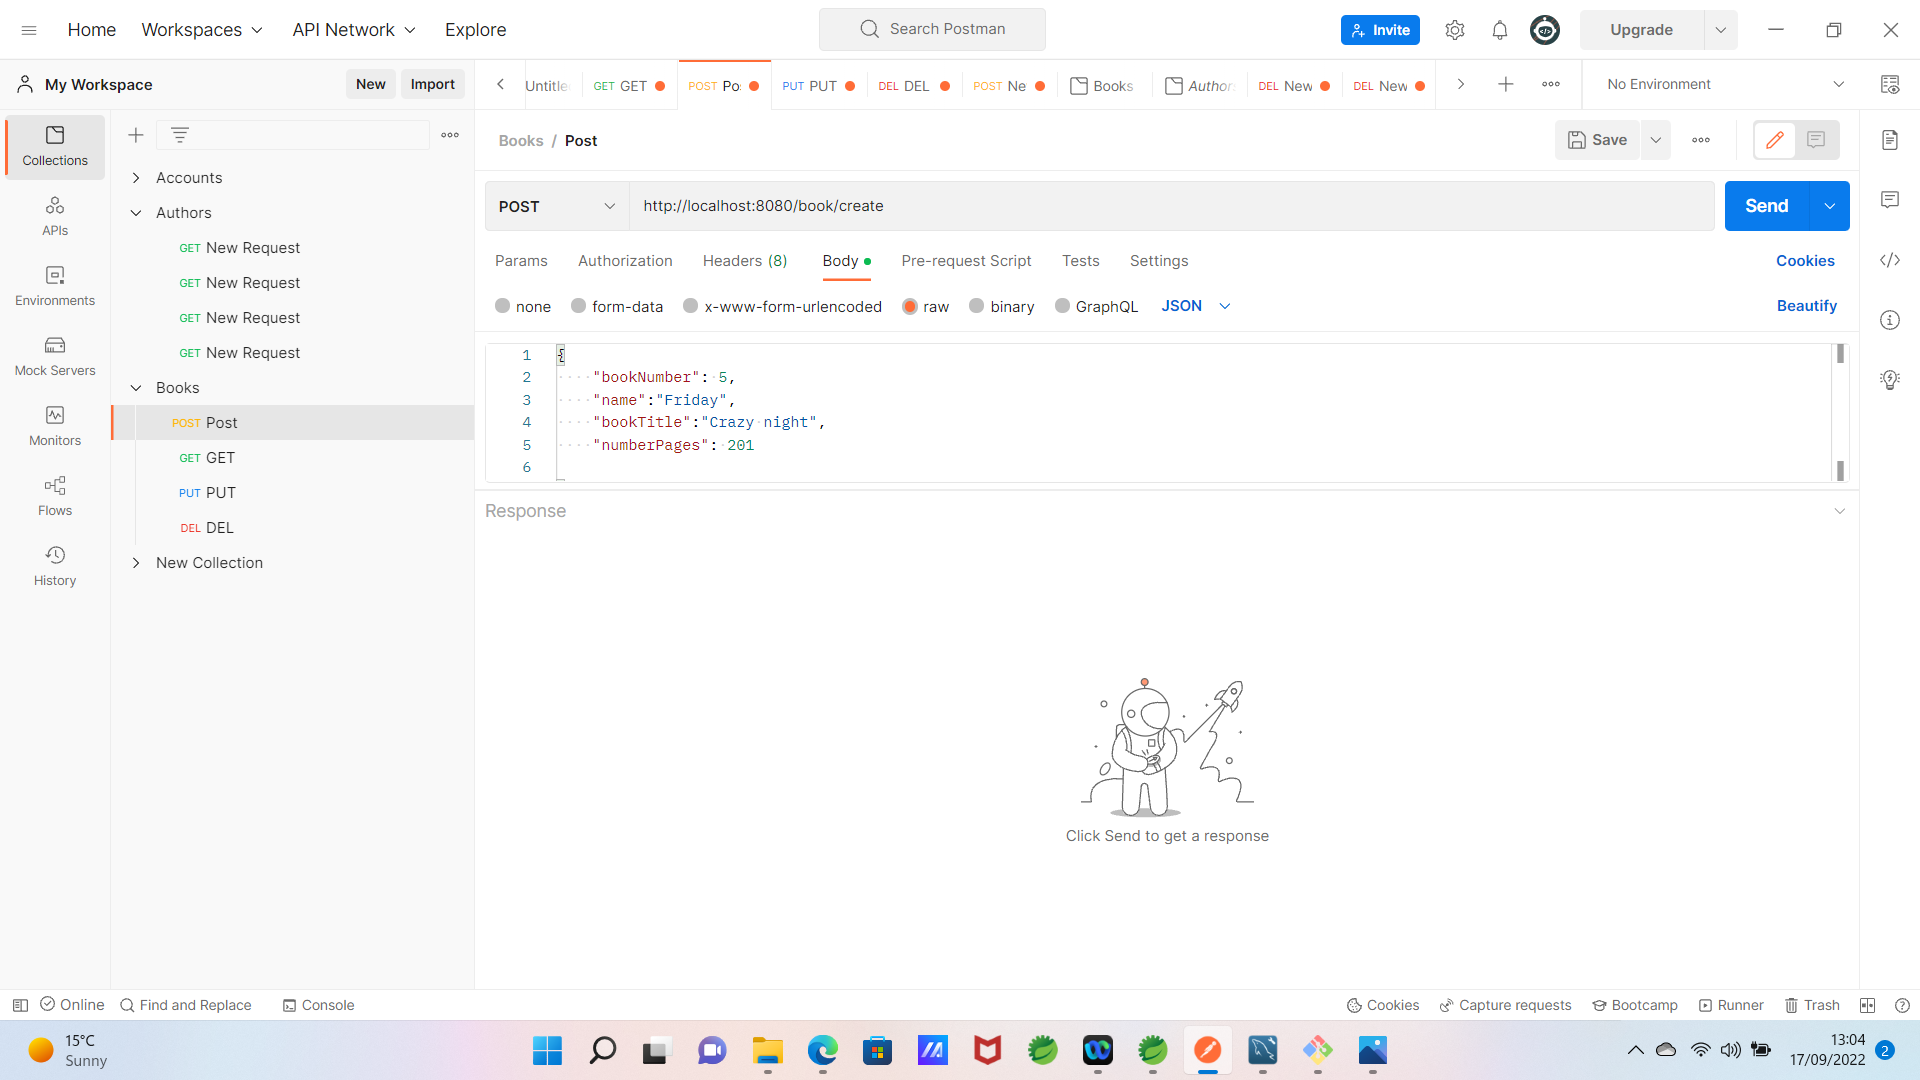Open the notifications bell
Image resolution: width=1920 pixels, height=1080 pixels.
point(1500,30)
